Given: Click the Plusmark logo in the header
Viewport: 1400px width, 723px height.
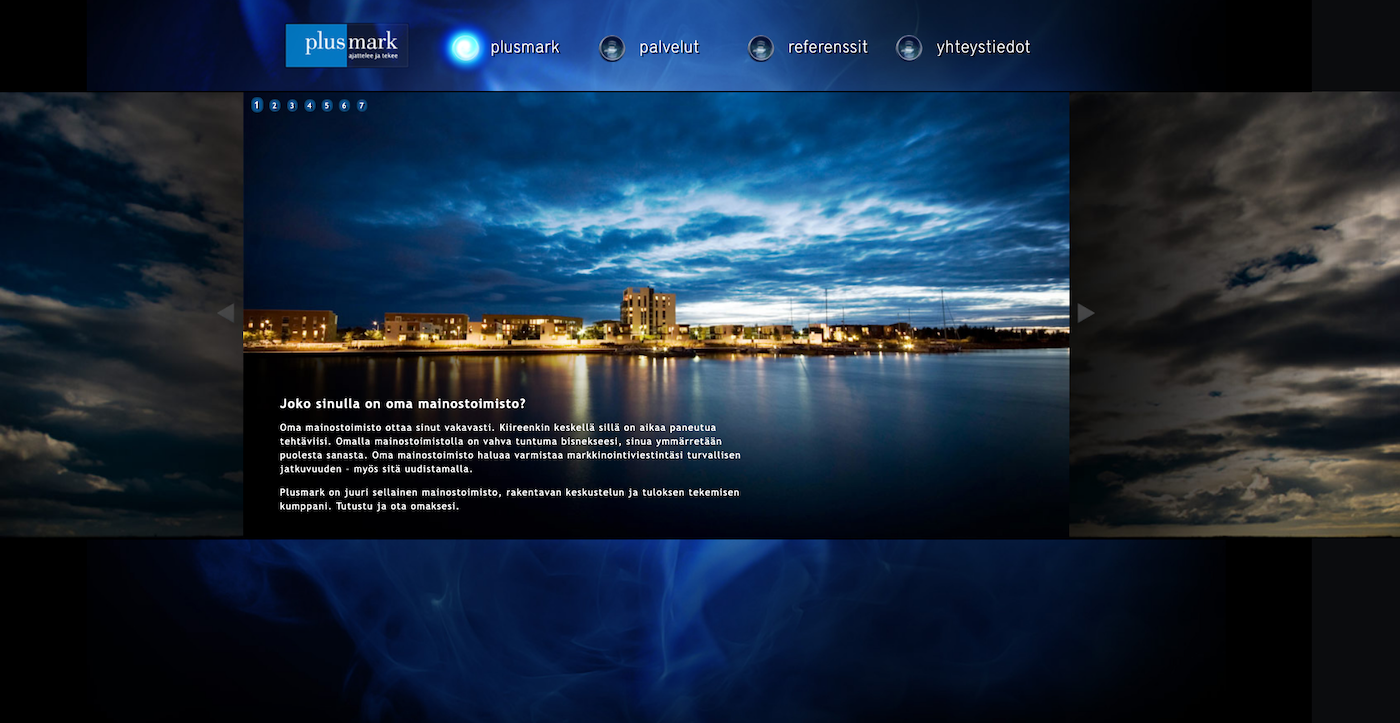Looking at the screenshot, I should (346, 46).
